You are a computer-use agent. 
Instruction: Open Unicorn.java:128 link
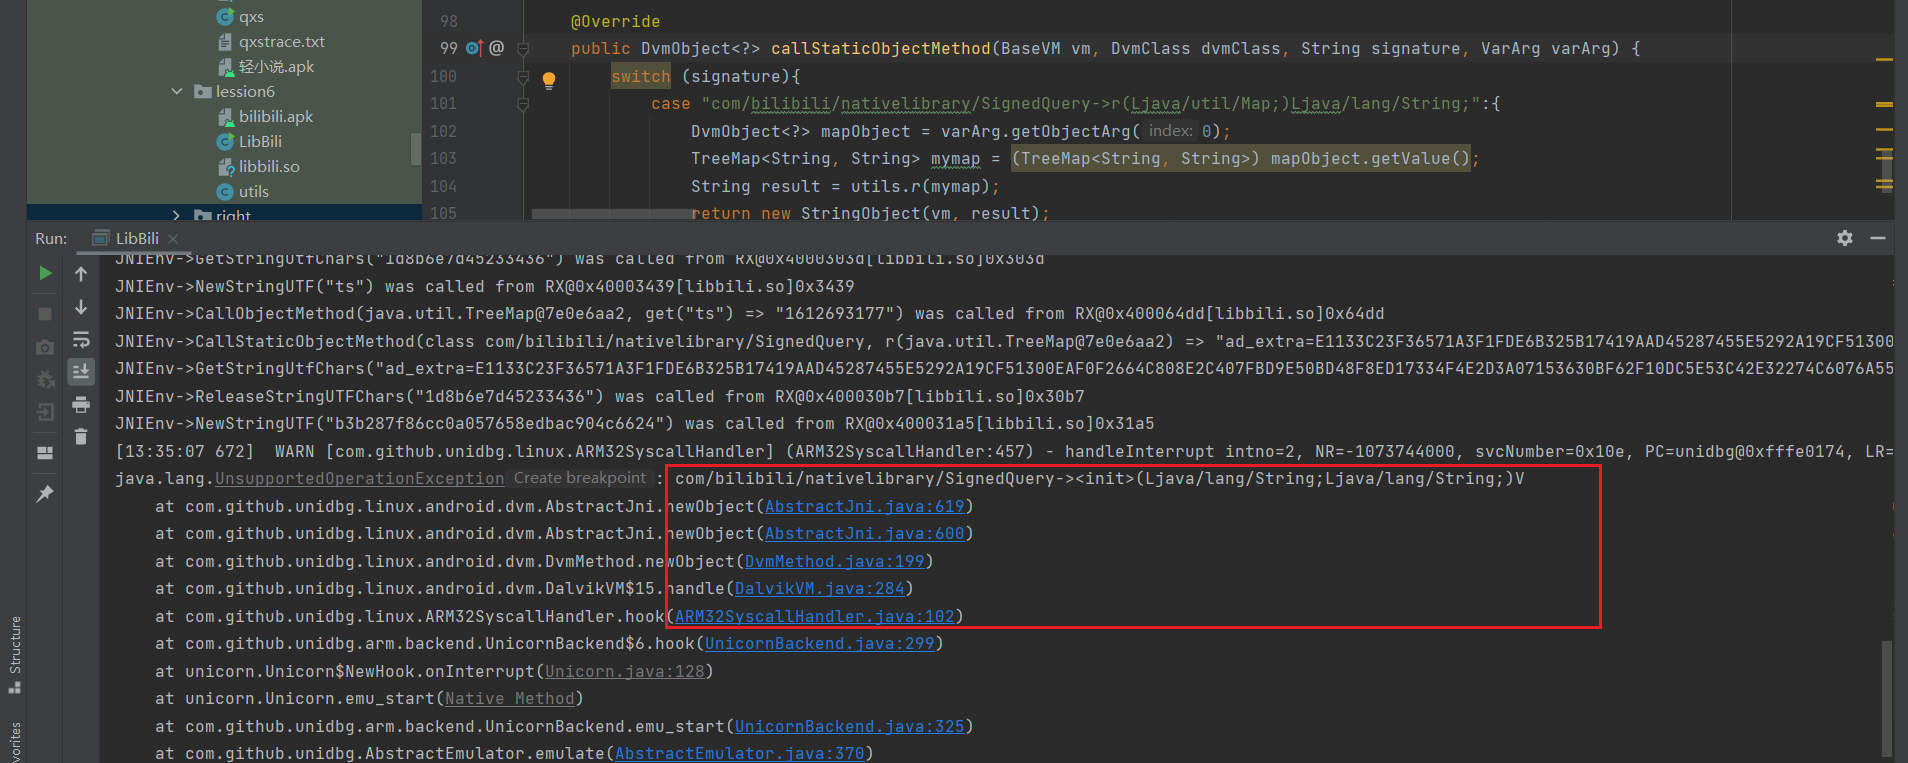(624, 672)
